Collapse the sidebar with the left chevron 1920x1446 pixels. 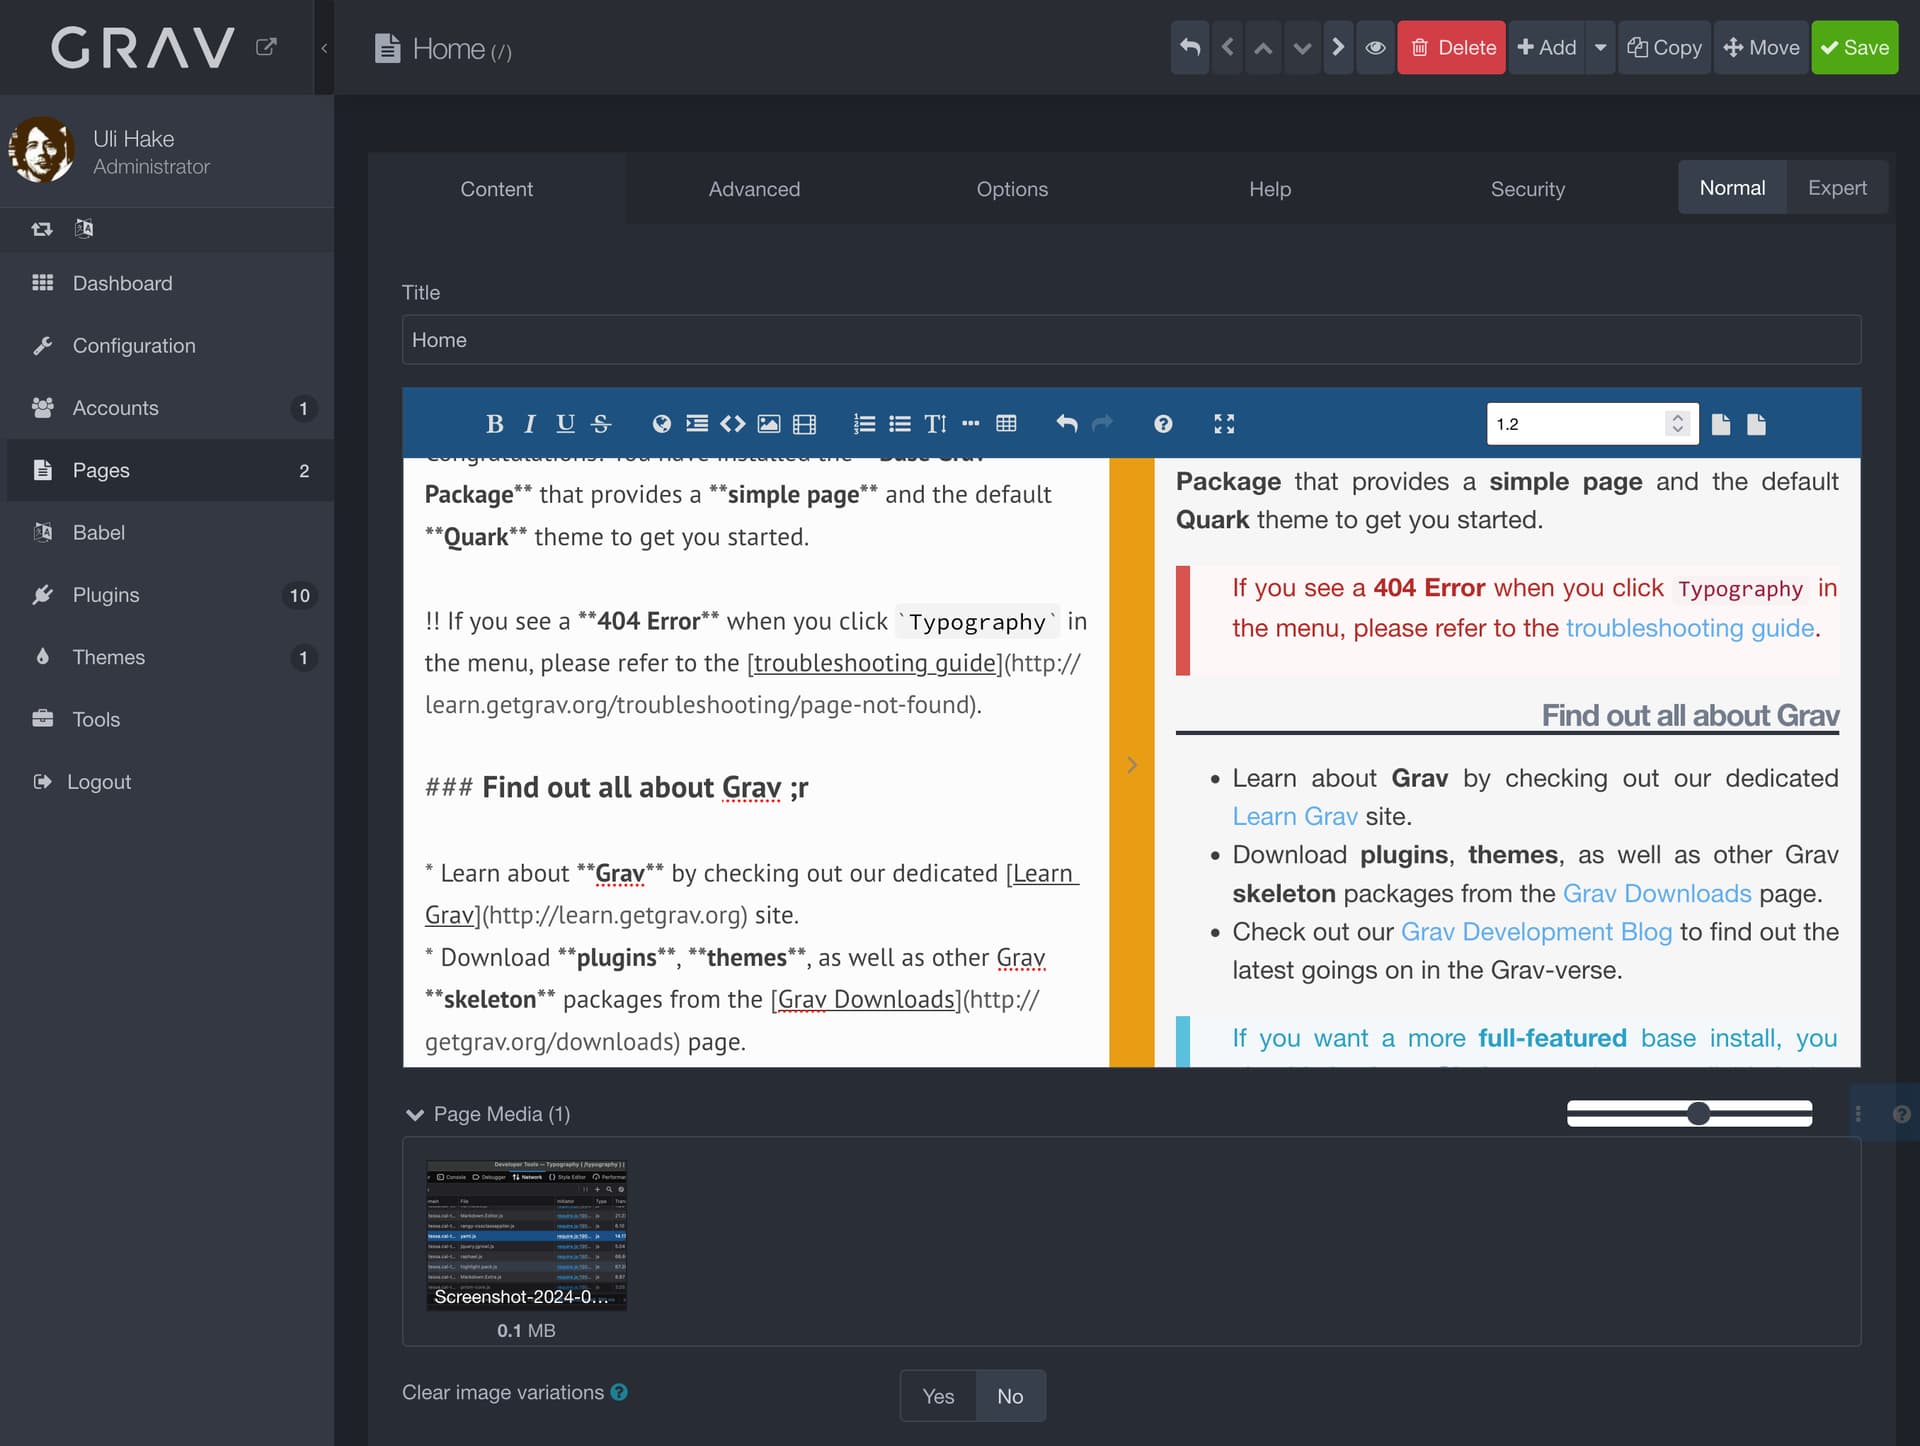(324, 48)
